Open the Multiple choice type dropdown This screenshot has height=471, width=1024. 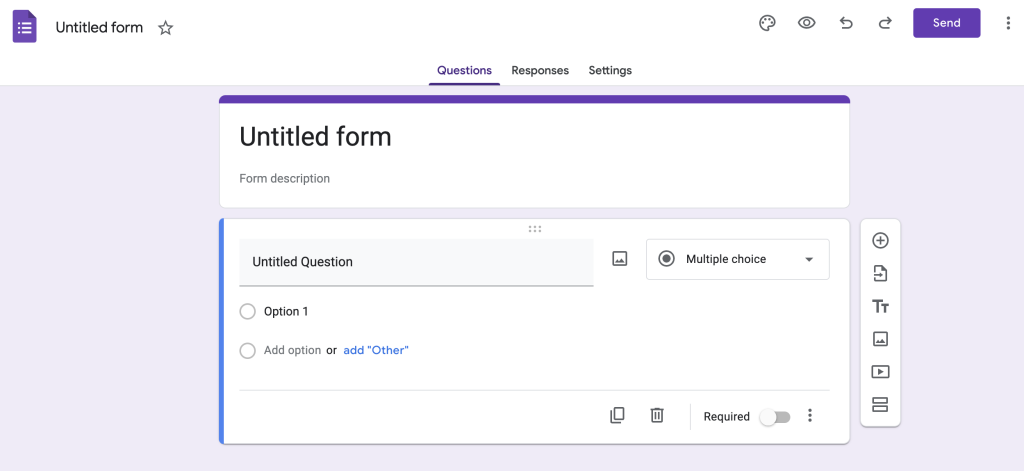737,259
